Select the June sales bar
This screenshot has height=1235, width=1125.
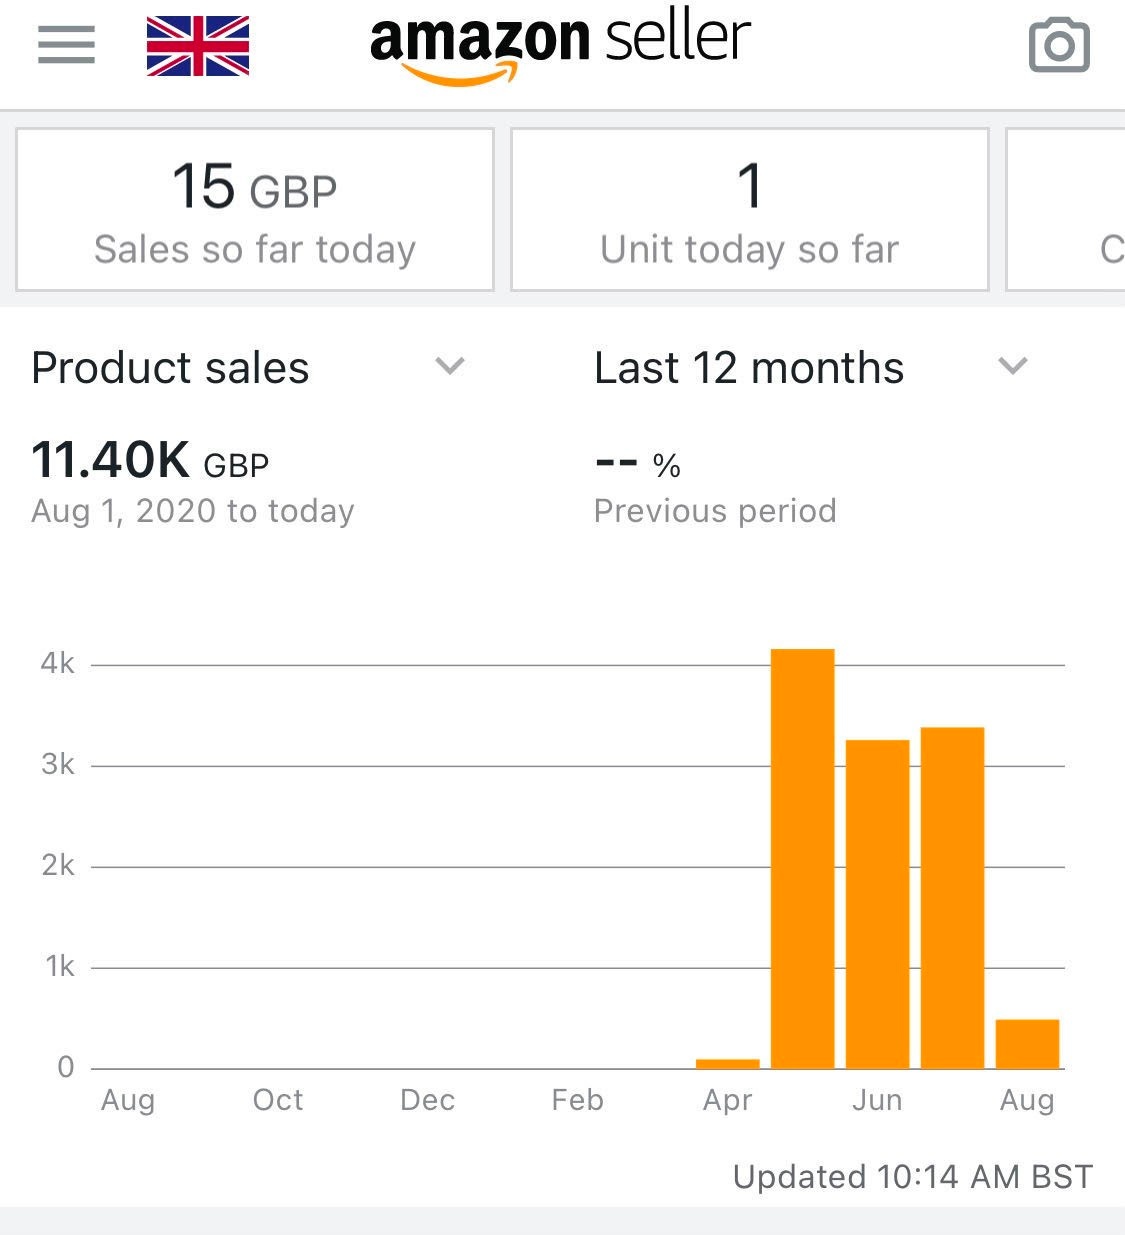point(877,905)
